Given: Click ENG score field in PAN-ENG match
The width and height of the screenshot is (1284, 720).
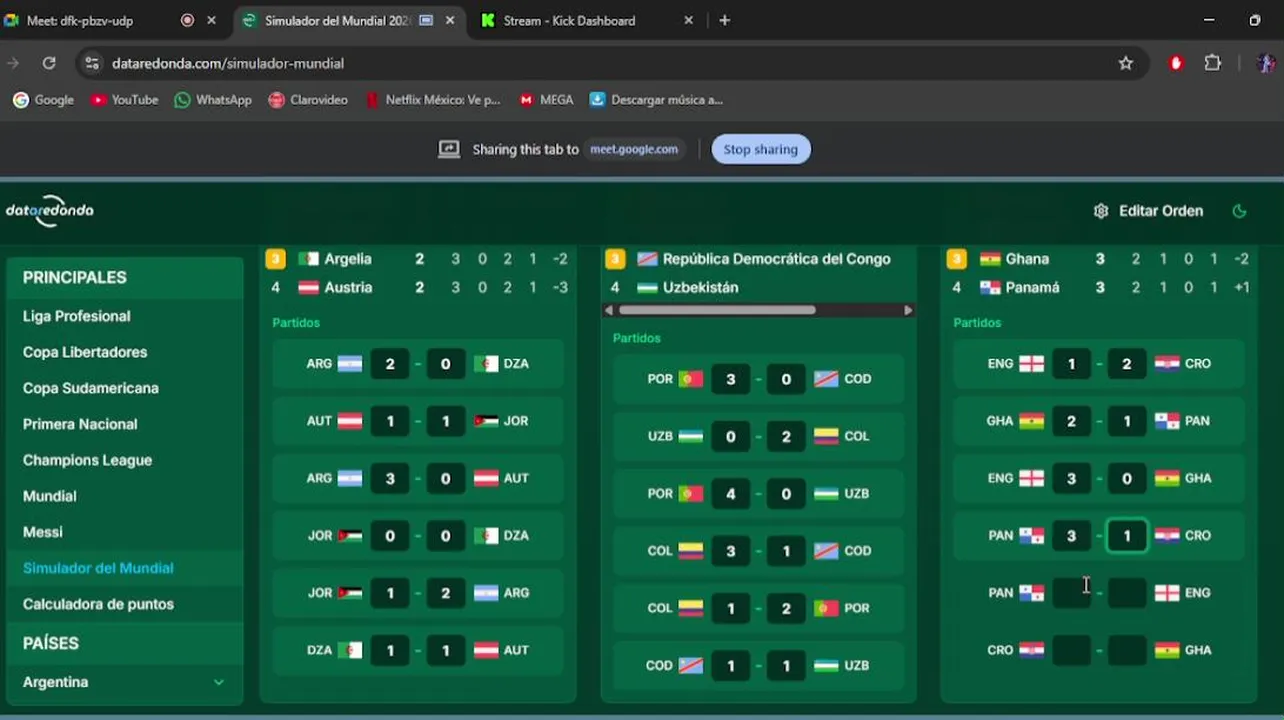Looking at the screenshot, I should click(1127, 593).
